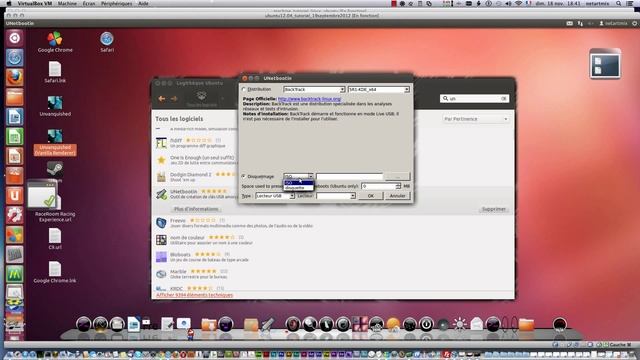Click the green M launcher icon

coord(14,273)
